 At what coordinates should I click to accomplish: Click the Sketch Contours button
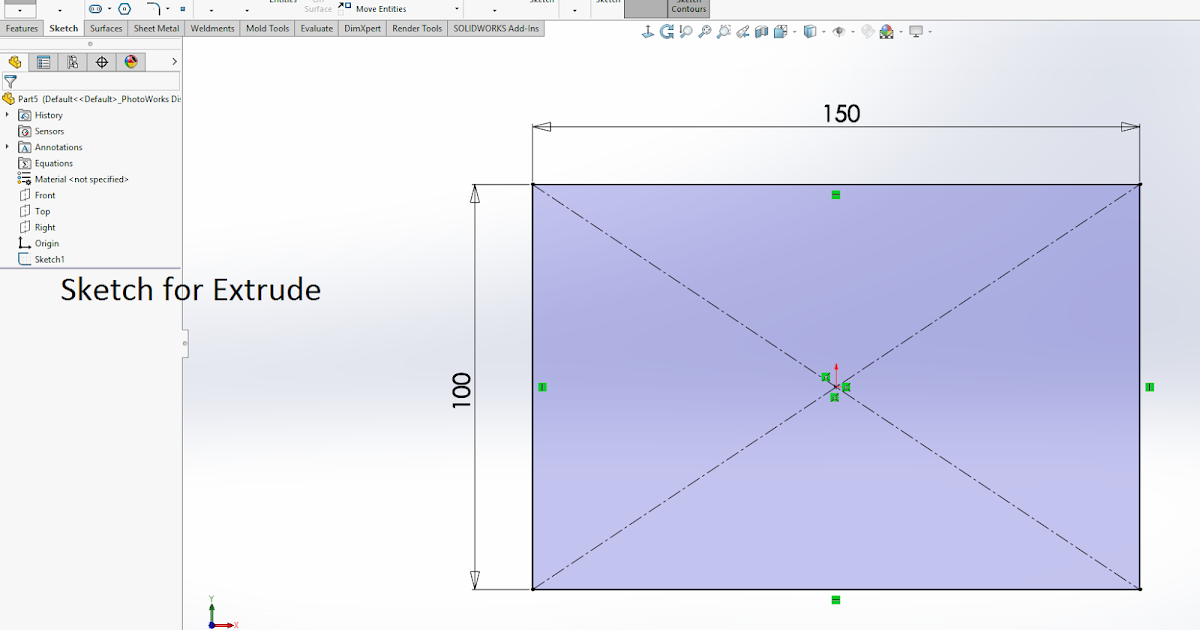[688, 6]
